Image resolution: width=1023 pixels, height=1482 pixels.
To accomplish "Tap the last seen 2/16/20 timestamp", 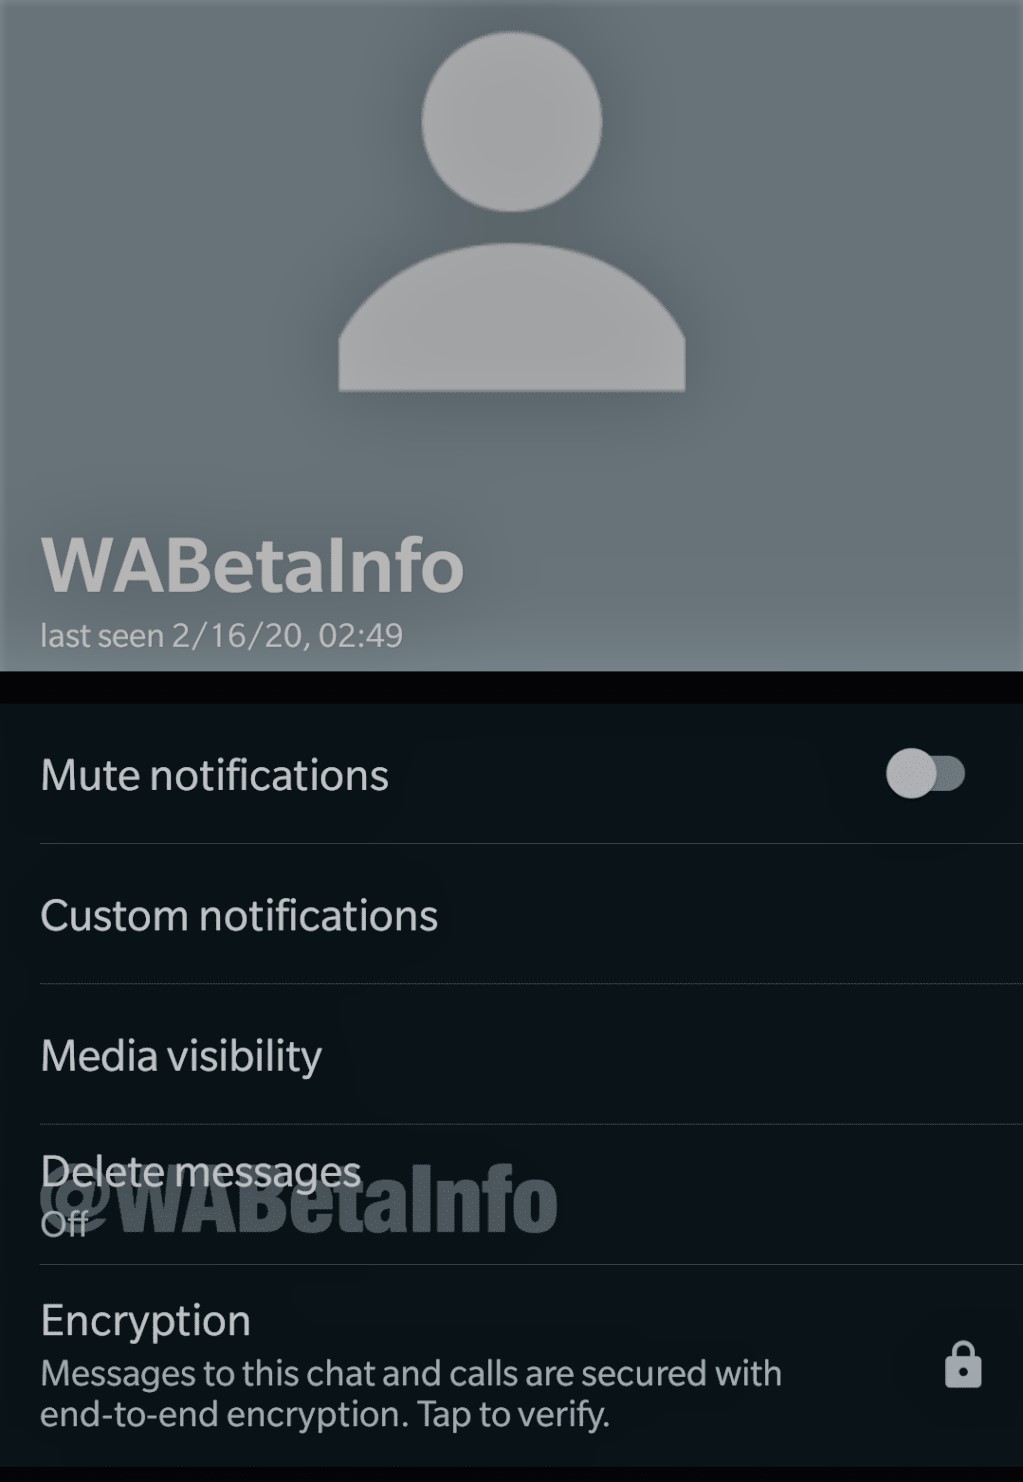I will click(x=221, y=635).
